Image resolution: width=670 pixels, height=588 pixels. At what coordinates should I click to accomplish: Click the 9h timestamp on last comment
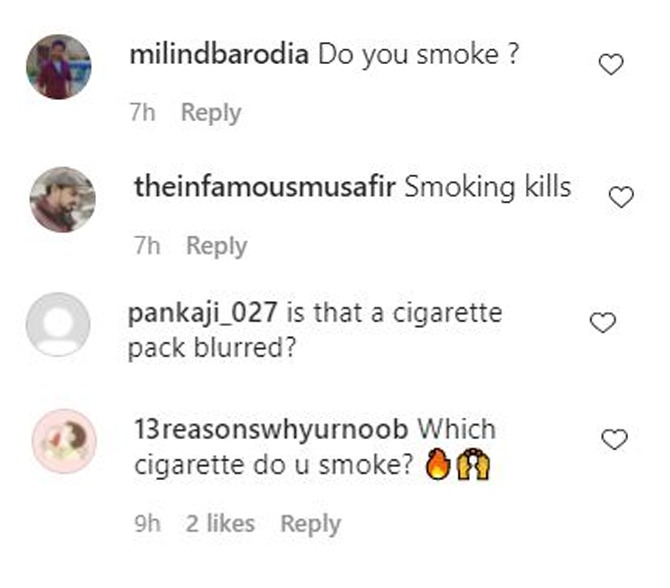pyautogui.click(x=148, y=523)
